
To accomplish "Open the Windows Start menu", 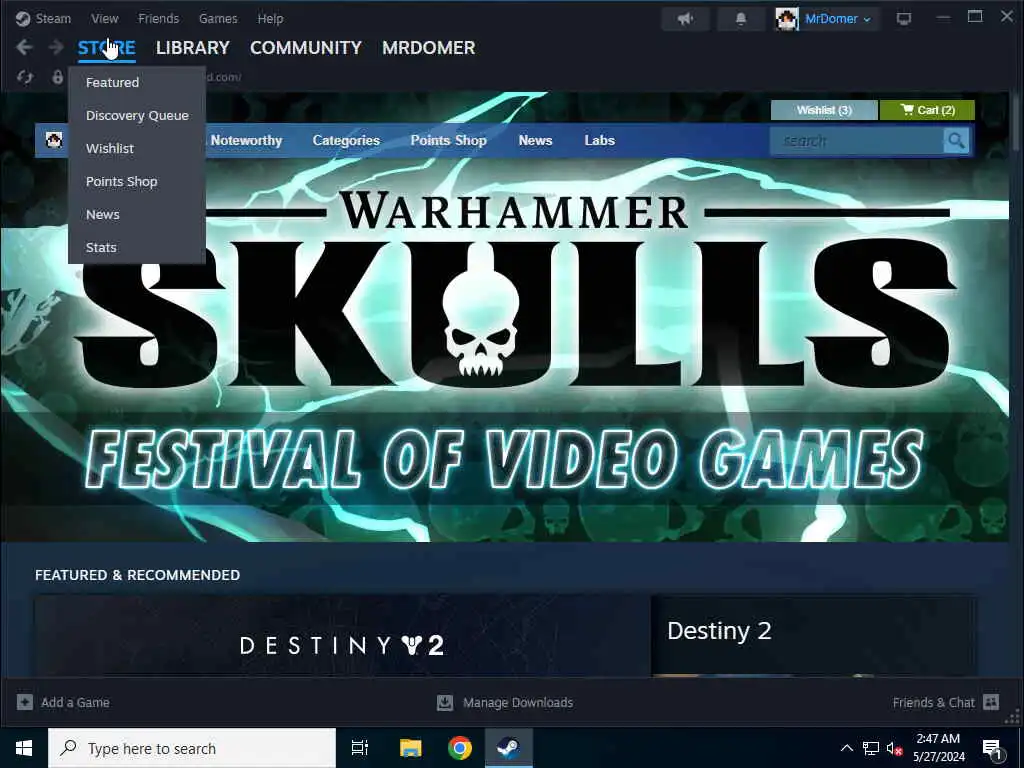I will click(x=24, y=748).
